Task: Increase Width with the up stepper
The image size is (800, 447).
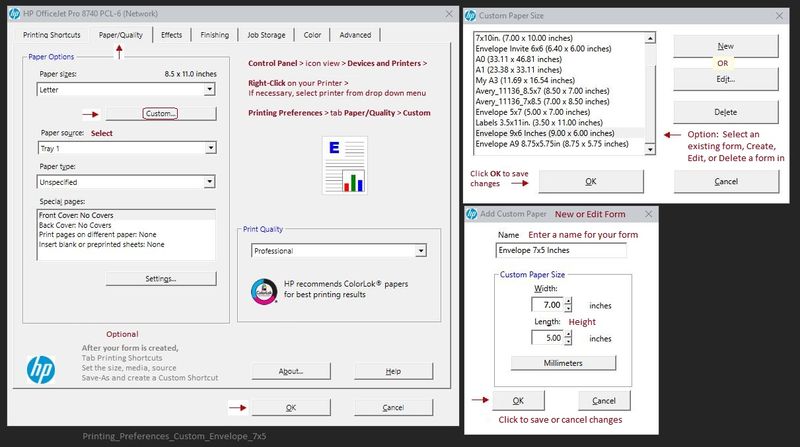Action: (568, 301)
